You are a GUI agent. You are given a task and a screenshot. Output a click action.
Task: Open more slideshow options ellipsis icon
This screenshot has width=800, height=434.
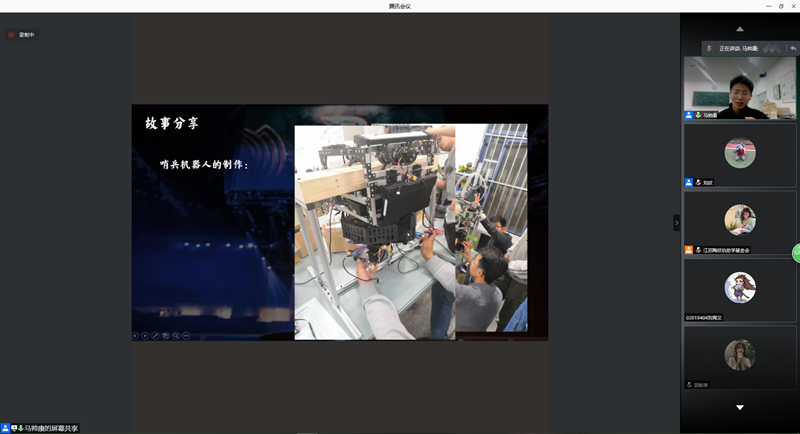(x=186, y=335)
